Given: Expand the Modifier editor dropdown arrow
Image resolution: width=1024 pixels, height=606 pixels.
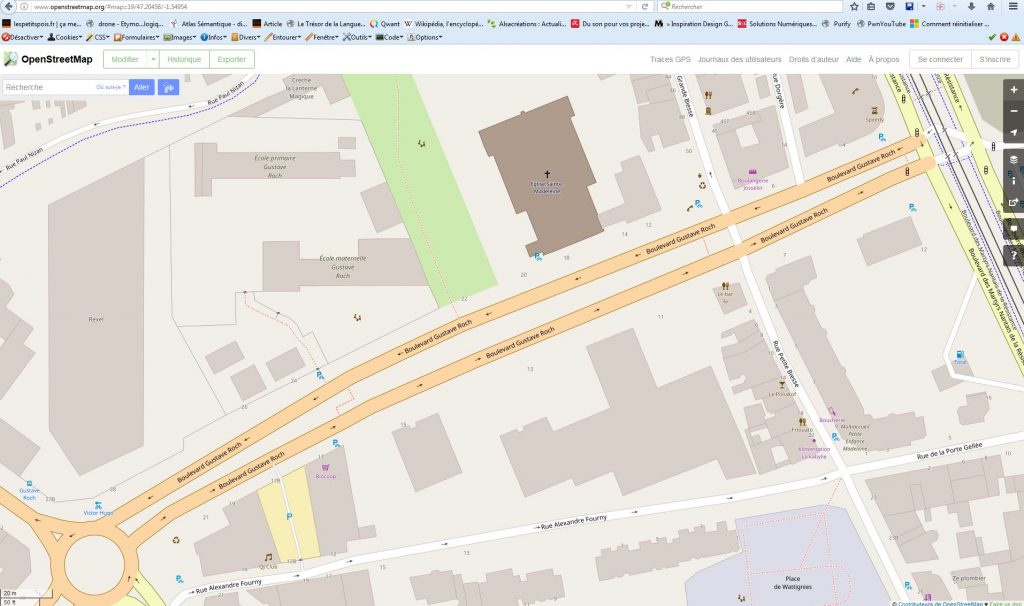Looking at the screenshot, I should (153, 59).
